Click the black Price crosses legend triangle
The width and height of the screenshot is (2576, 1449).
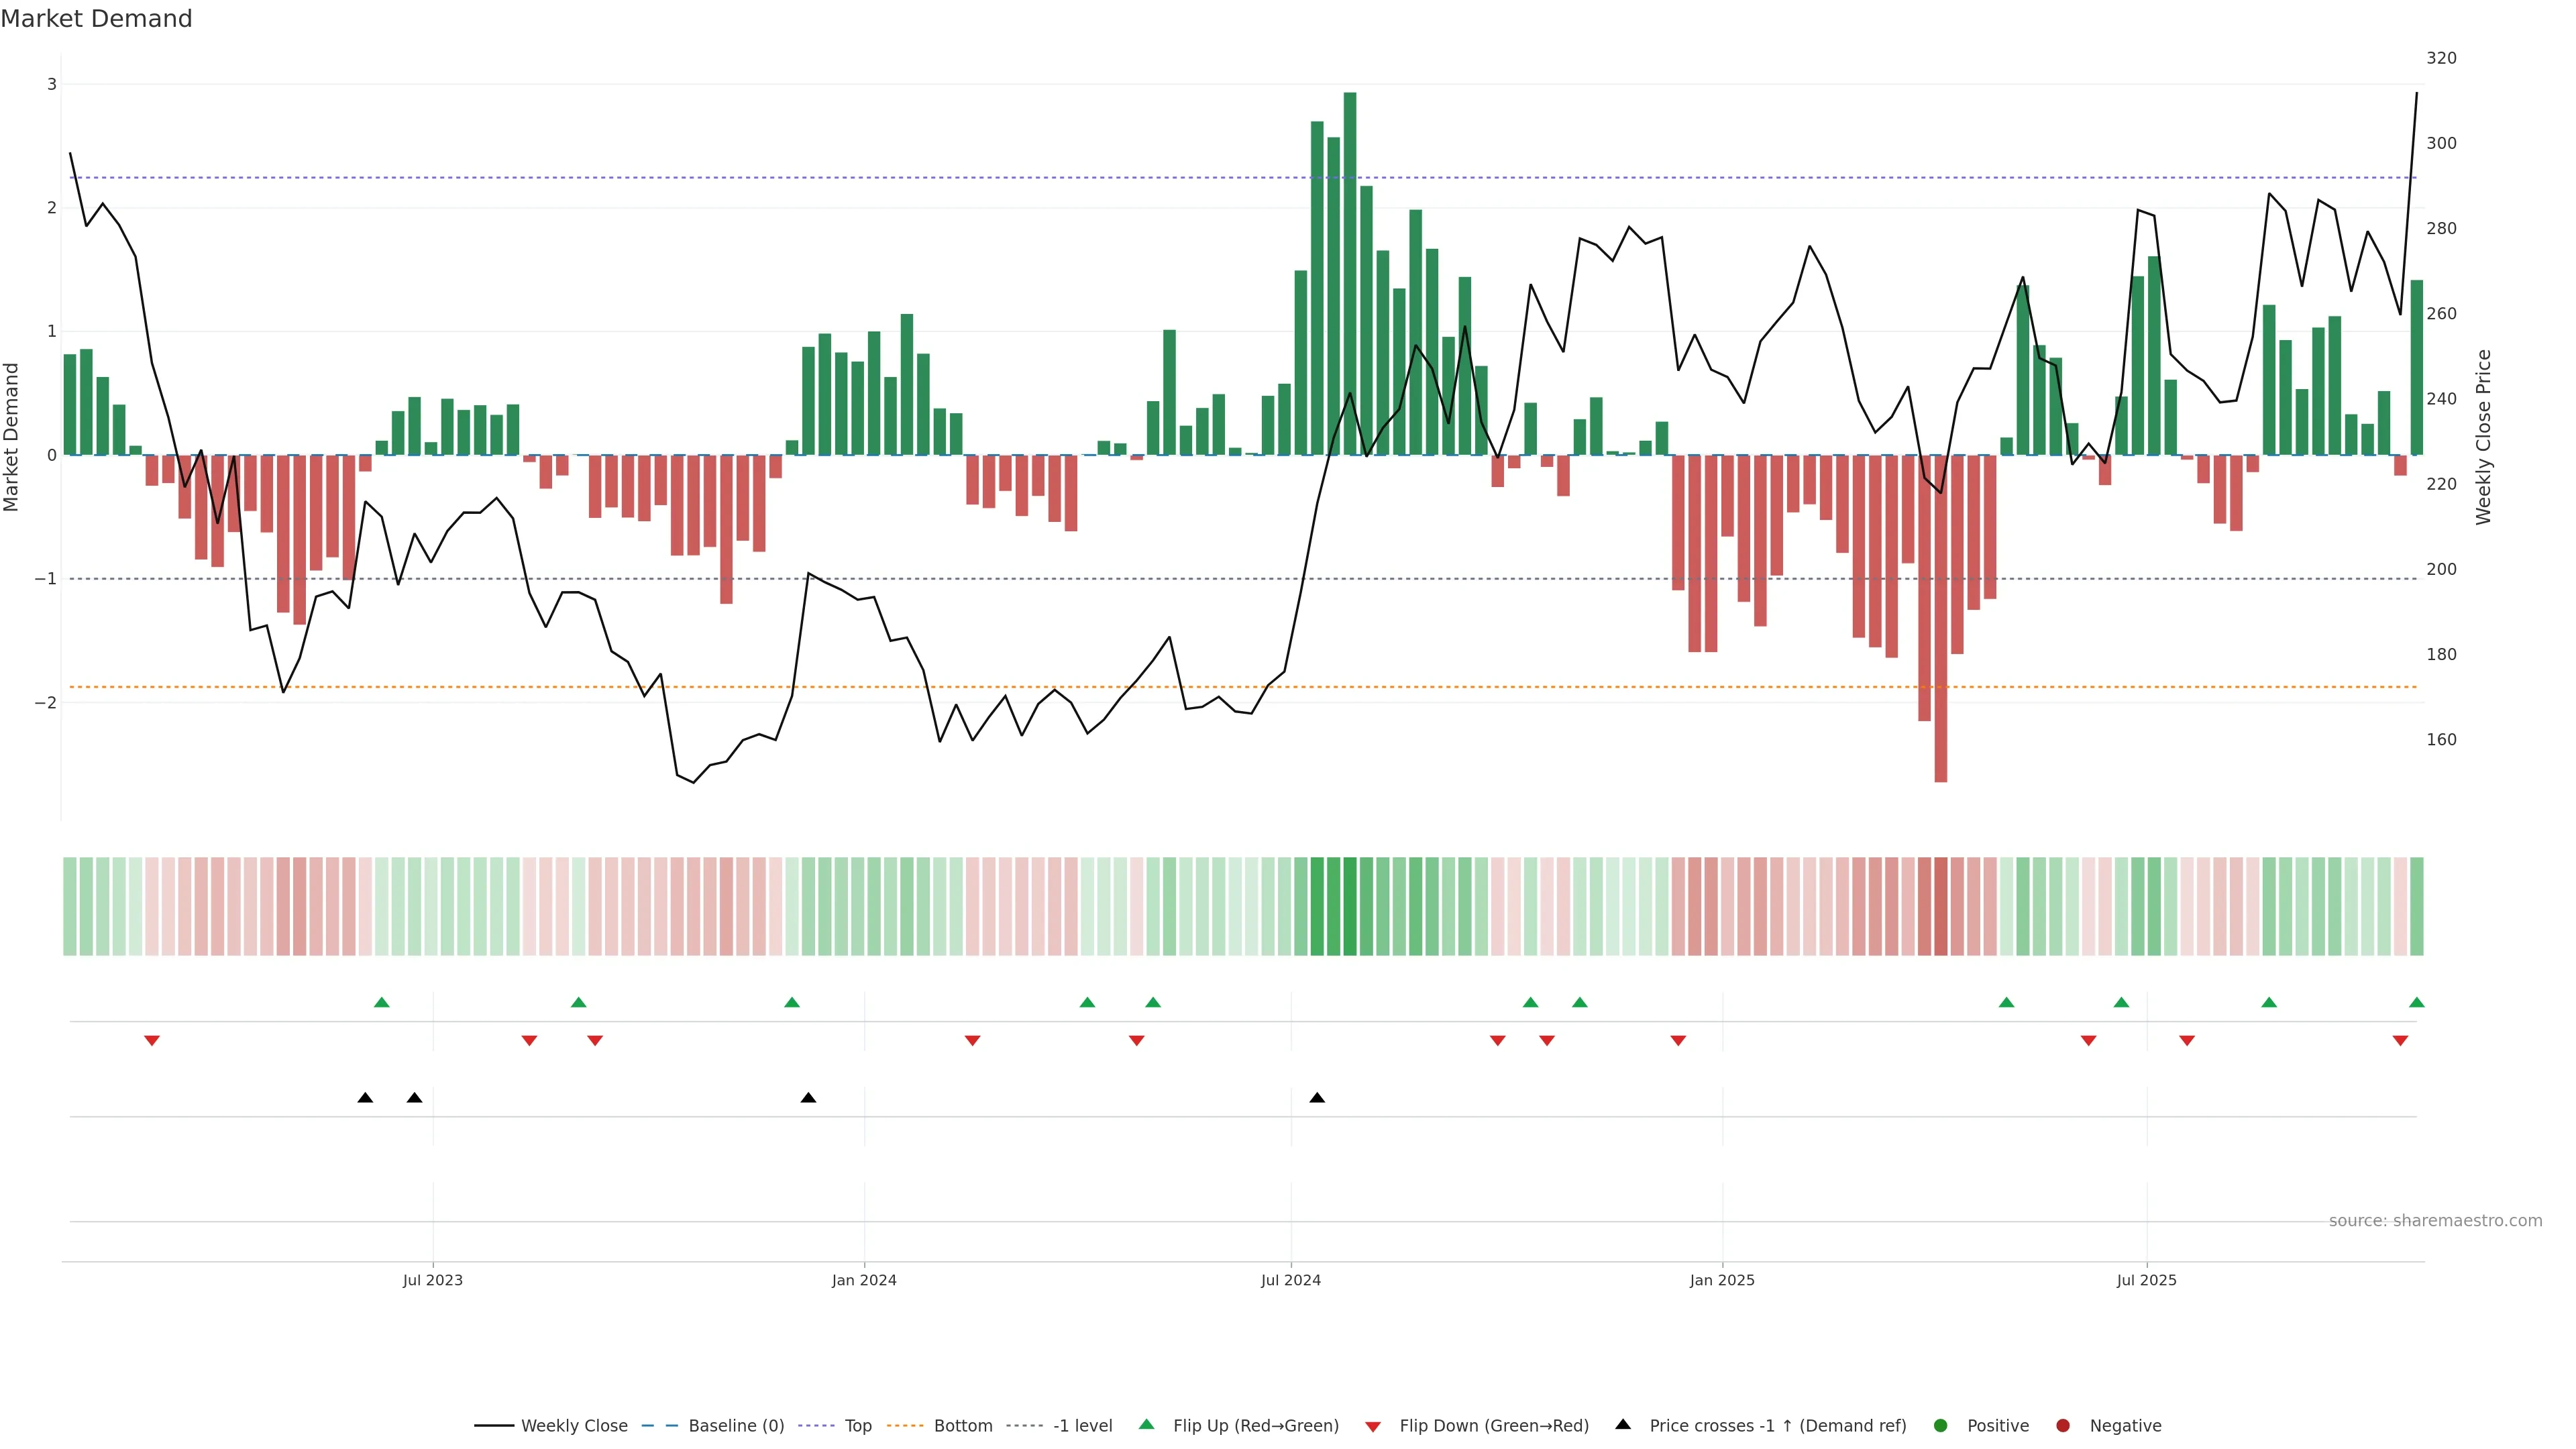[x=1623, y=1424]
